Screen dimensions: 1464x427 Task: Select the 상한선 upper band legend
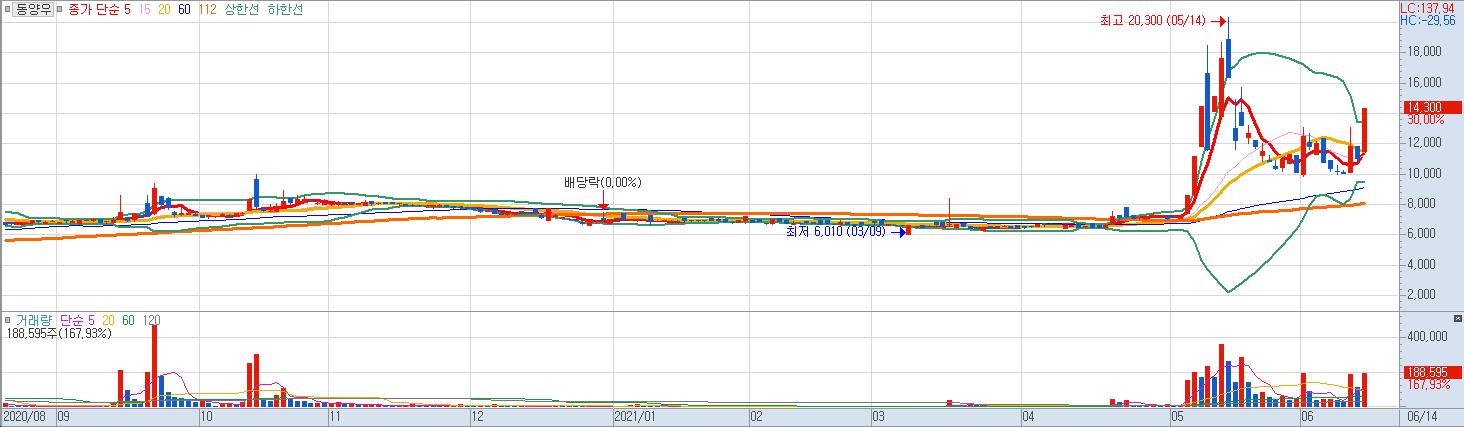coord(243,8)
